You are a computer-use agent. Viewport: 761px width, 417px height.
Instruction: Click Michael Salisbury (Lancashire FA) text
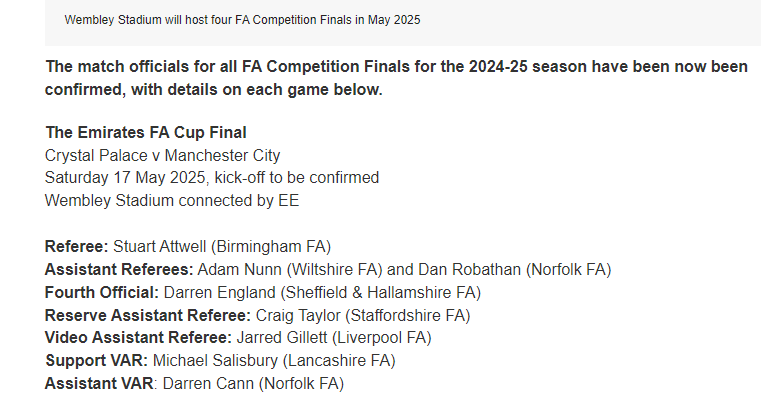tap(274, 360)
